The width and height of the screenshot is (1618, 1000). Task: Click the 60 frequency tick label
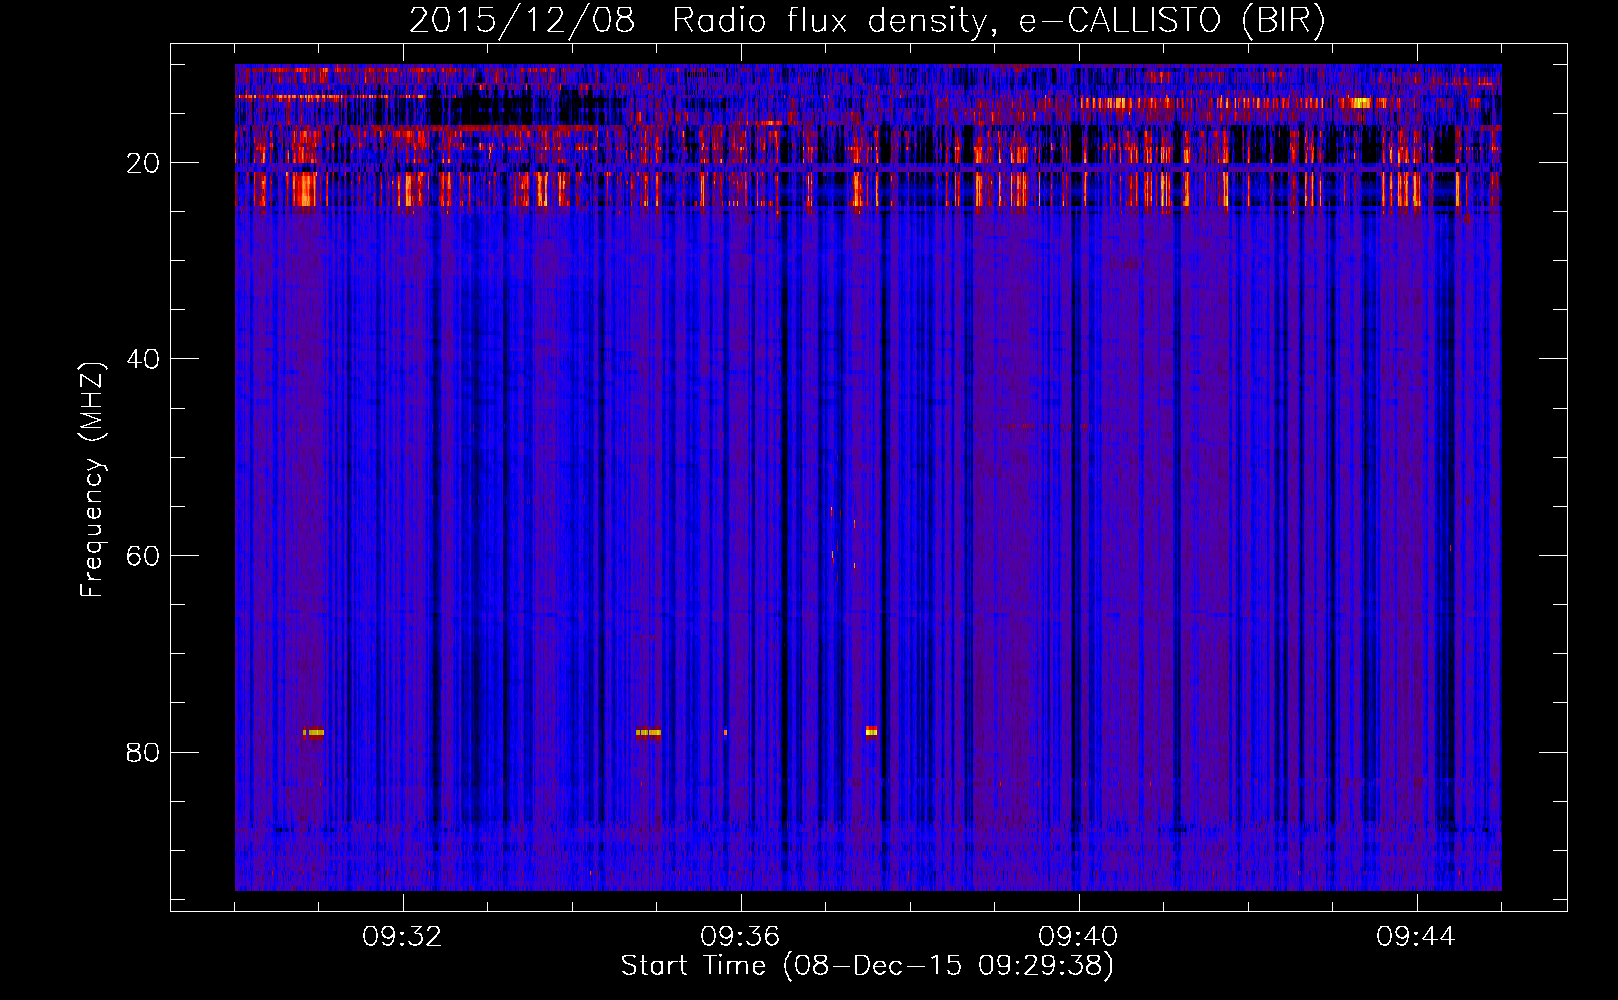click(143, 556)
